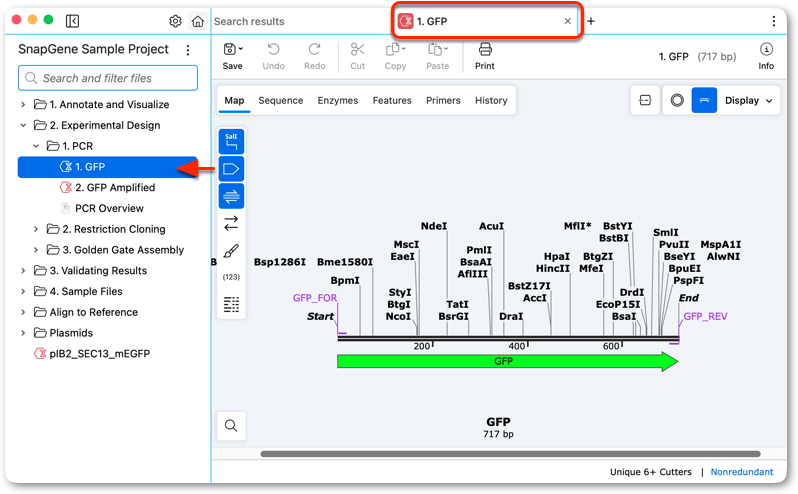The width and height of the screenshot is (798, 494).
Task: Open the Features tab
Action: coord(392,100)
